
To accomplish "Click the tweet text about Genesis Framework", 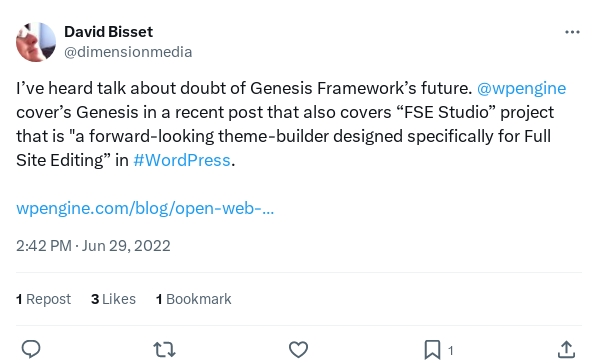I will 291,124.
